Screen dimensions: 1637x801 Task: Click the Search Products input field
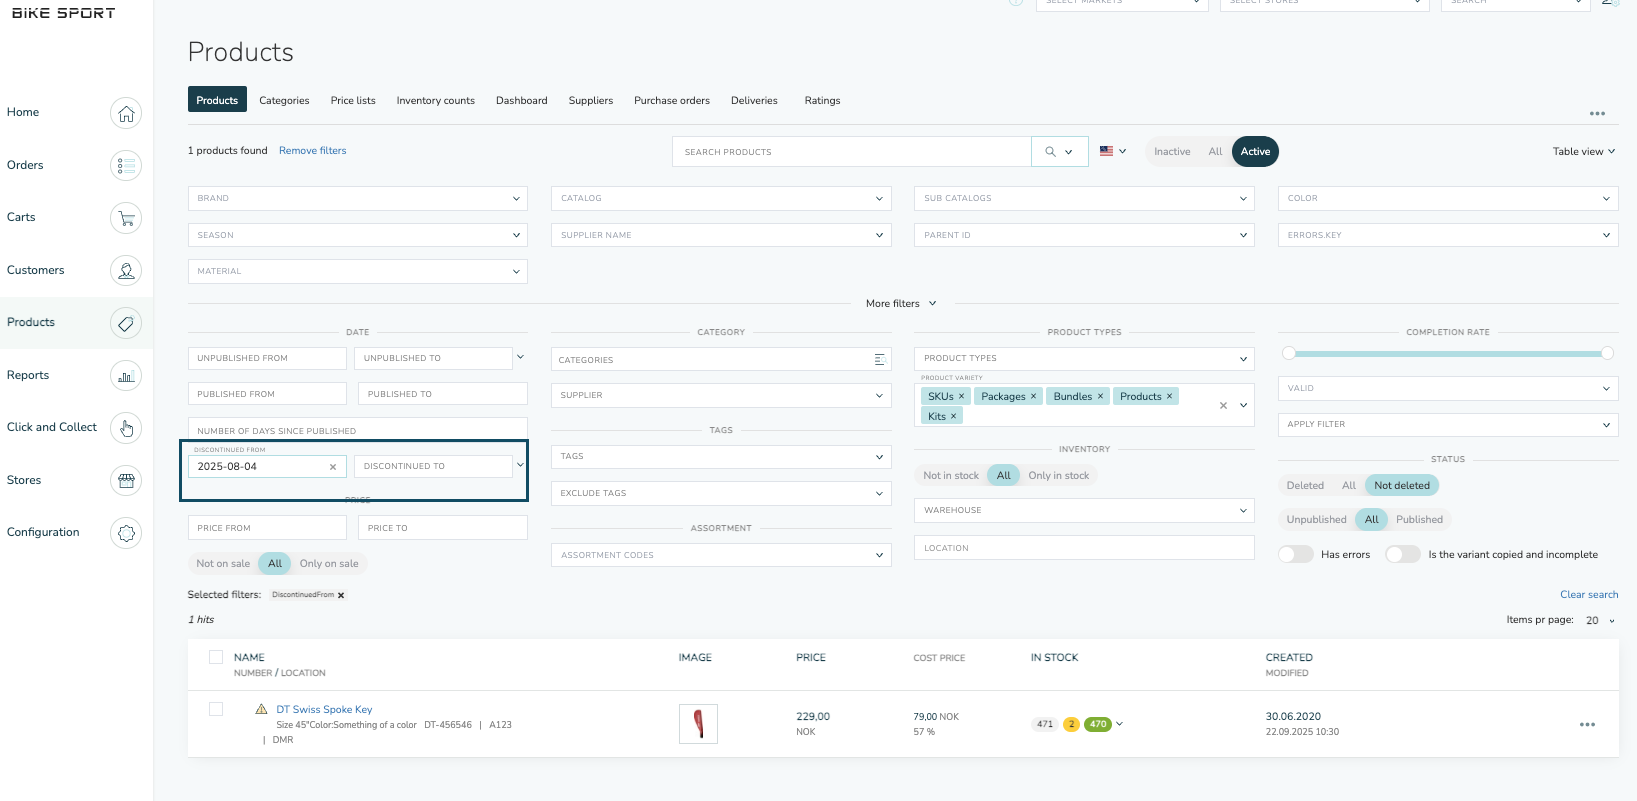click(x=851, y=152)
